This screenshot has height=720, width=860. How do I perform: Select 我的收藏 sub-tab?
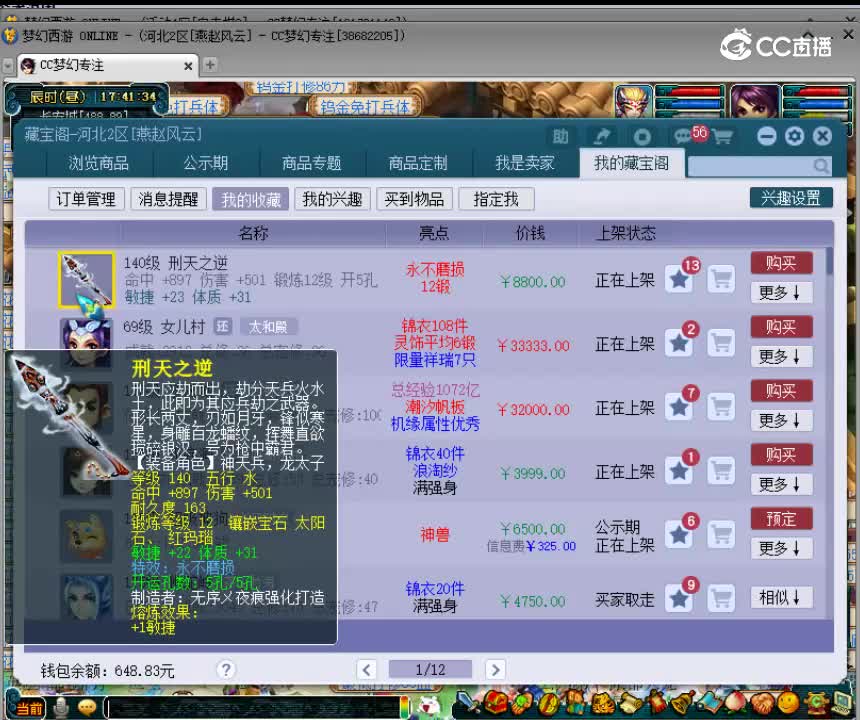(x=251, y=199)
